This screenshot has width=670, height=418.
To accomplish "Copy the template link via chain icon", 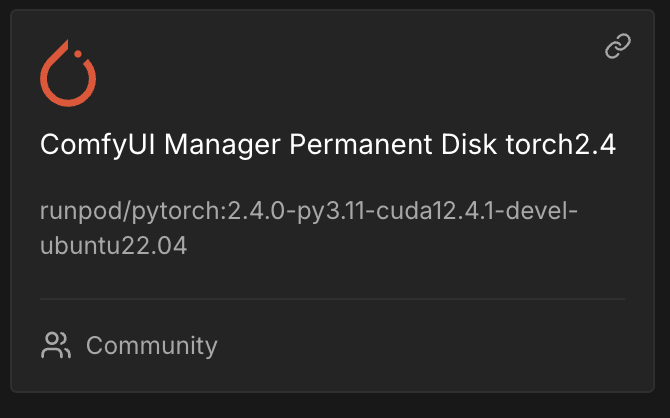I will [x=618, y=48].
